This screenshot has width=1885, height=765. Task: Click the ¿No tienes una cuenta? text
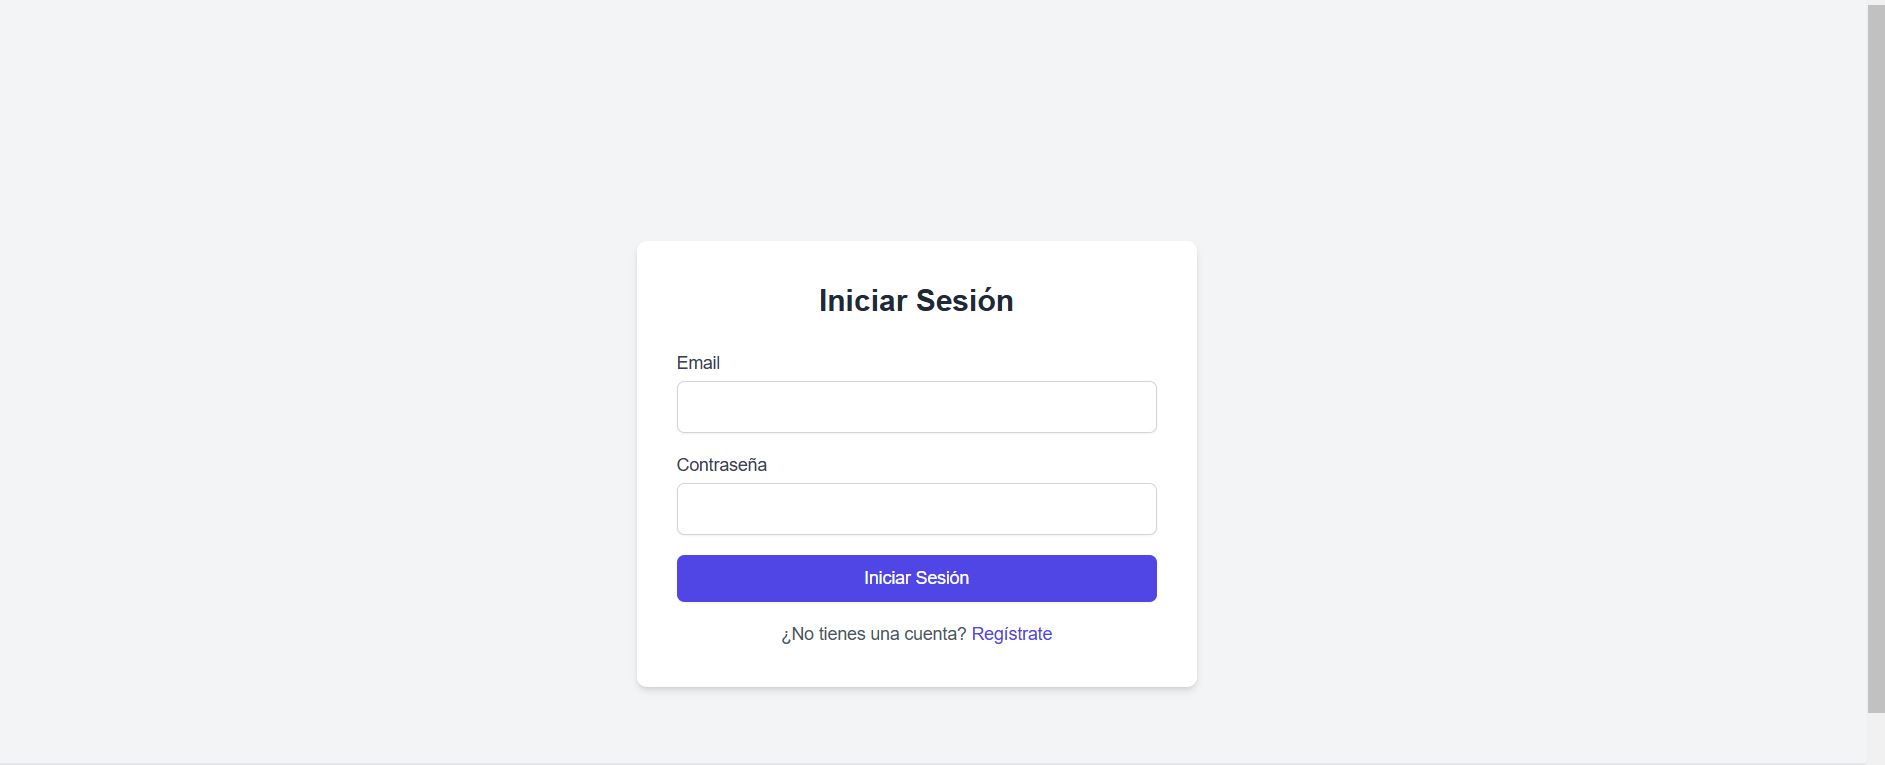pyautogui.click(x=872, y=633)
